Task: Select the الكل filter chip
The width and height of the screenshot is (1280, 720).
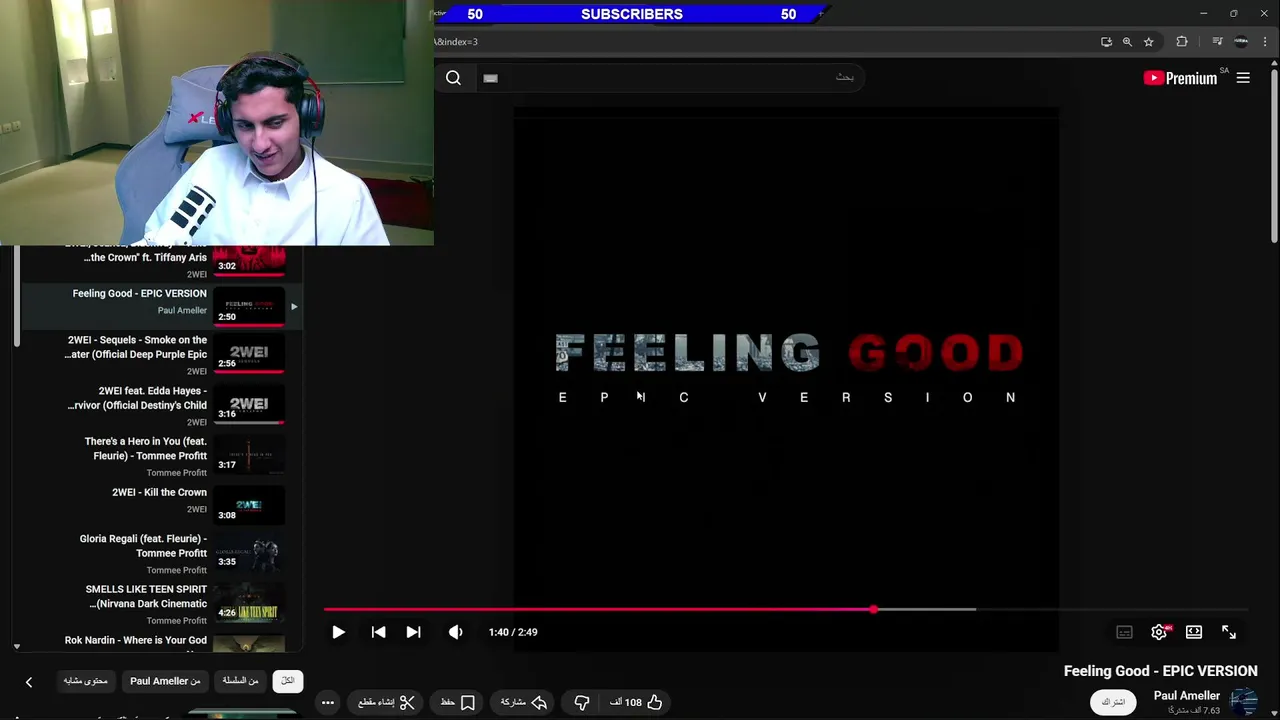Action: [288, 681]
